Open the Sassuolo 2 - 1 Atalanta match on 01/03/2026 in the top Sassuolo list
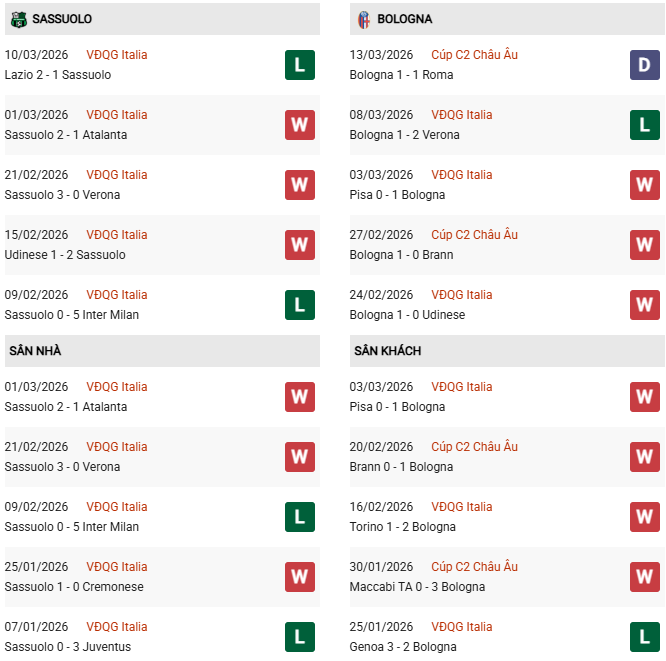This screenshot has height=661, width=666. [66, 135]
